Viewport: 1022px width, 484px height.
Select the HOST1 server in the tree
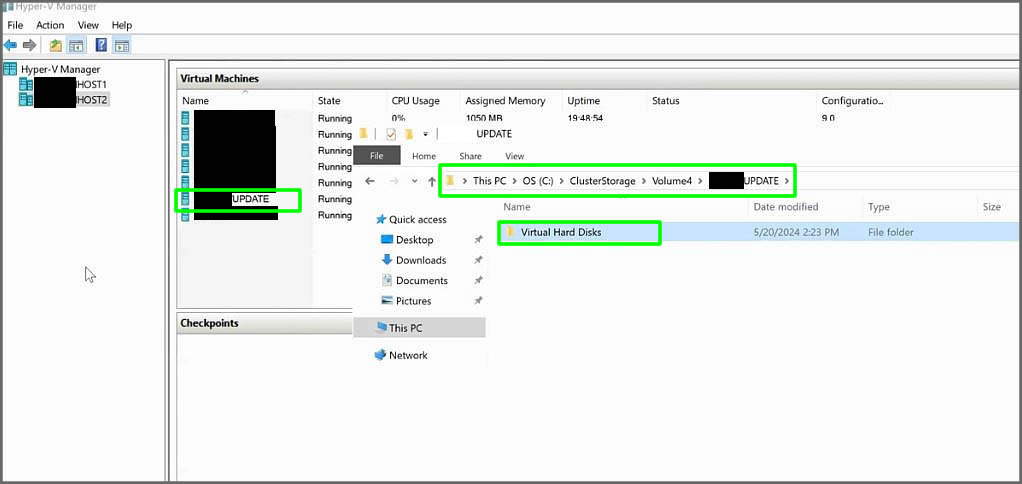click(x=91, y=85)
